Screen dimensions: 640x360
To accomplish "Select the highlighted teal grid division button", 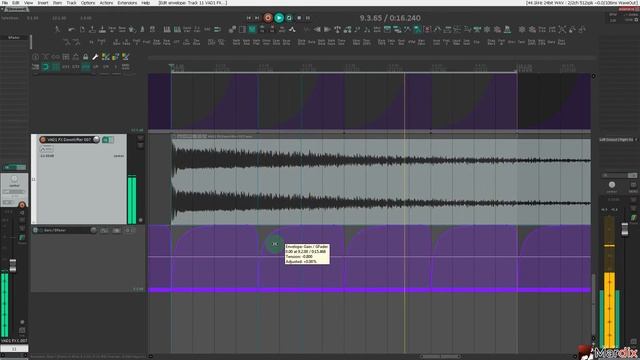I will pos(85,67).
